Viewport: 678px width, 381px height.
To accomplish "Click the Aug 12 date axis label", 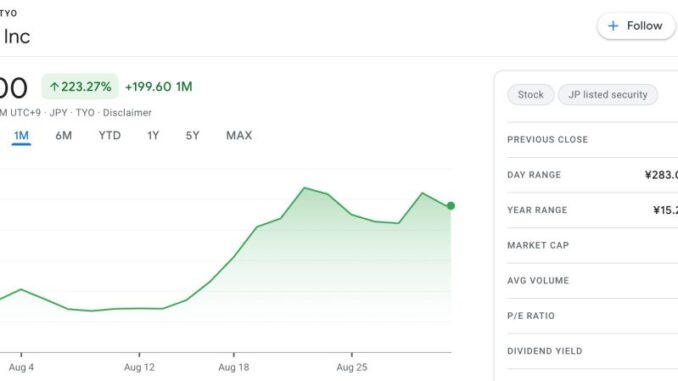I will click(139, 367).
